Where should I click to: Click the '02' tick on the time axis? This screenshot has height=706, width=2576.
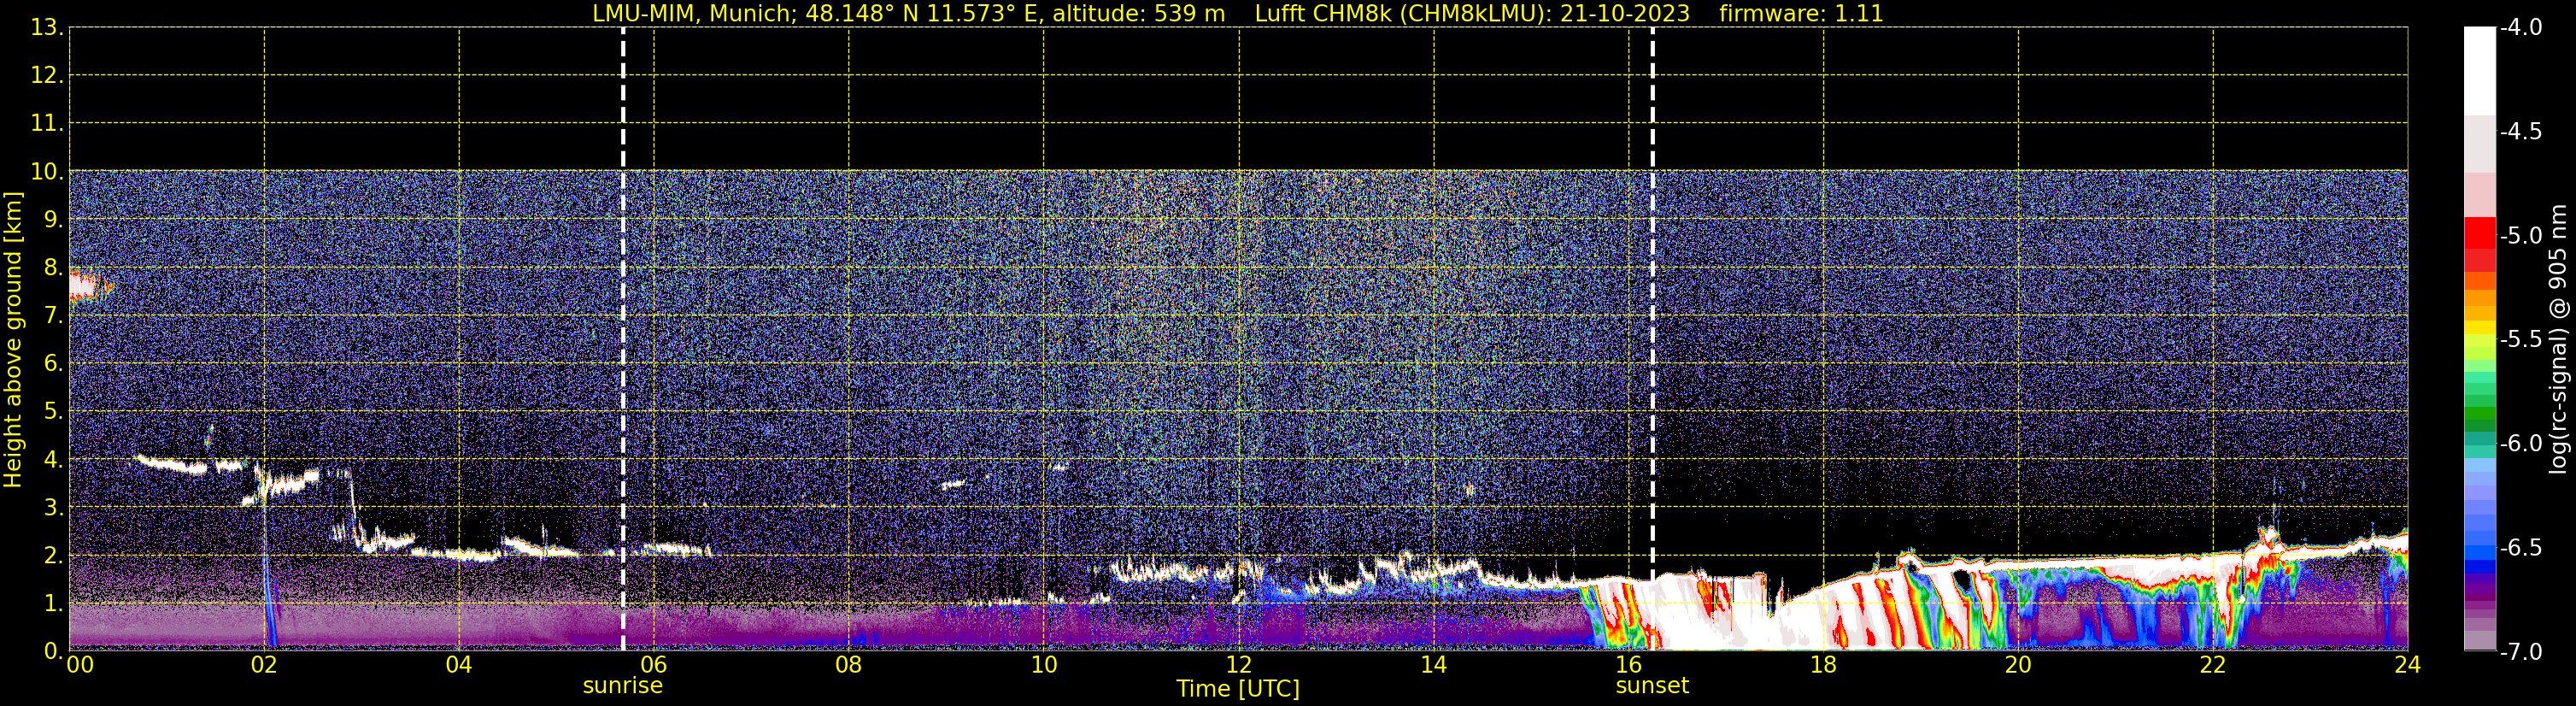(x=264, y=665)
